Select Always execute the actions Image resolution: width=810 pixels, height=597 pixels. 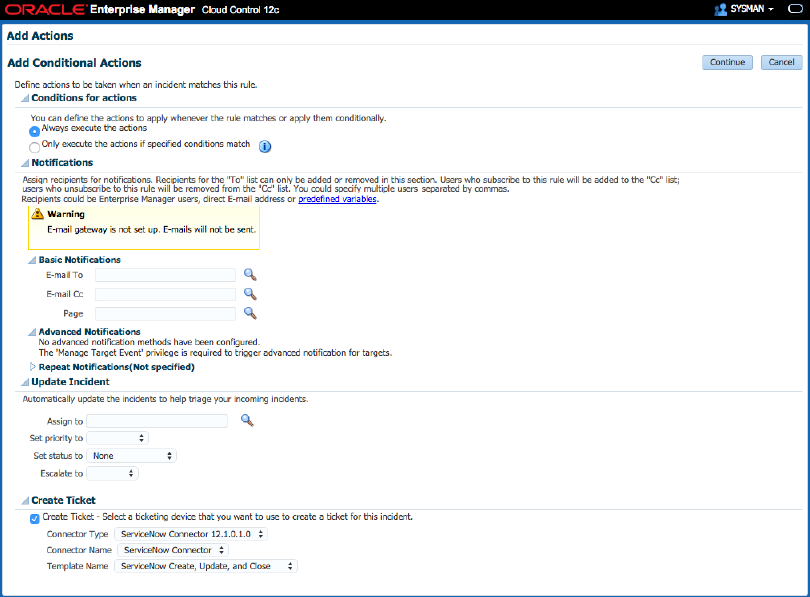click(34, 131)
